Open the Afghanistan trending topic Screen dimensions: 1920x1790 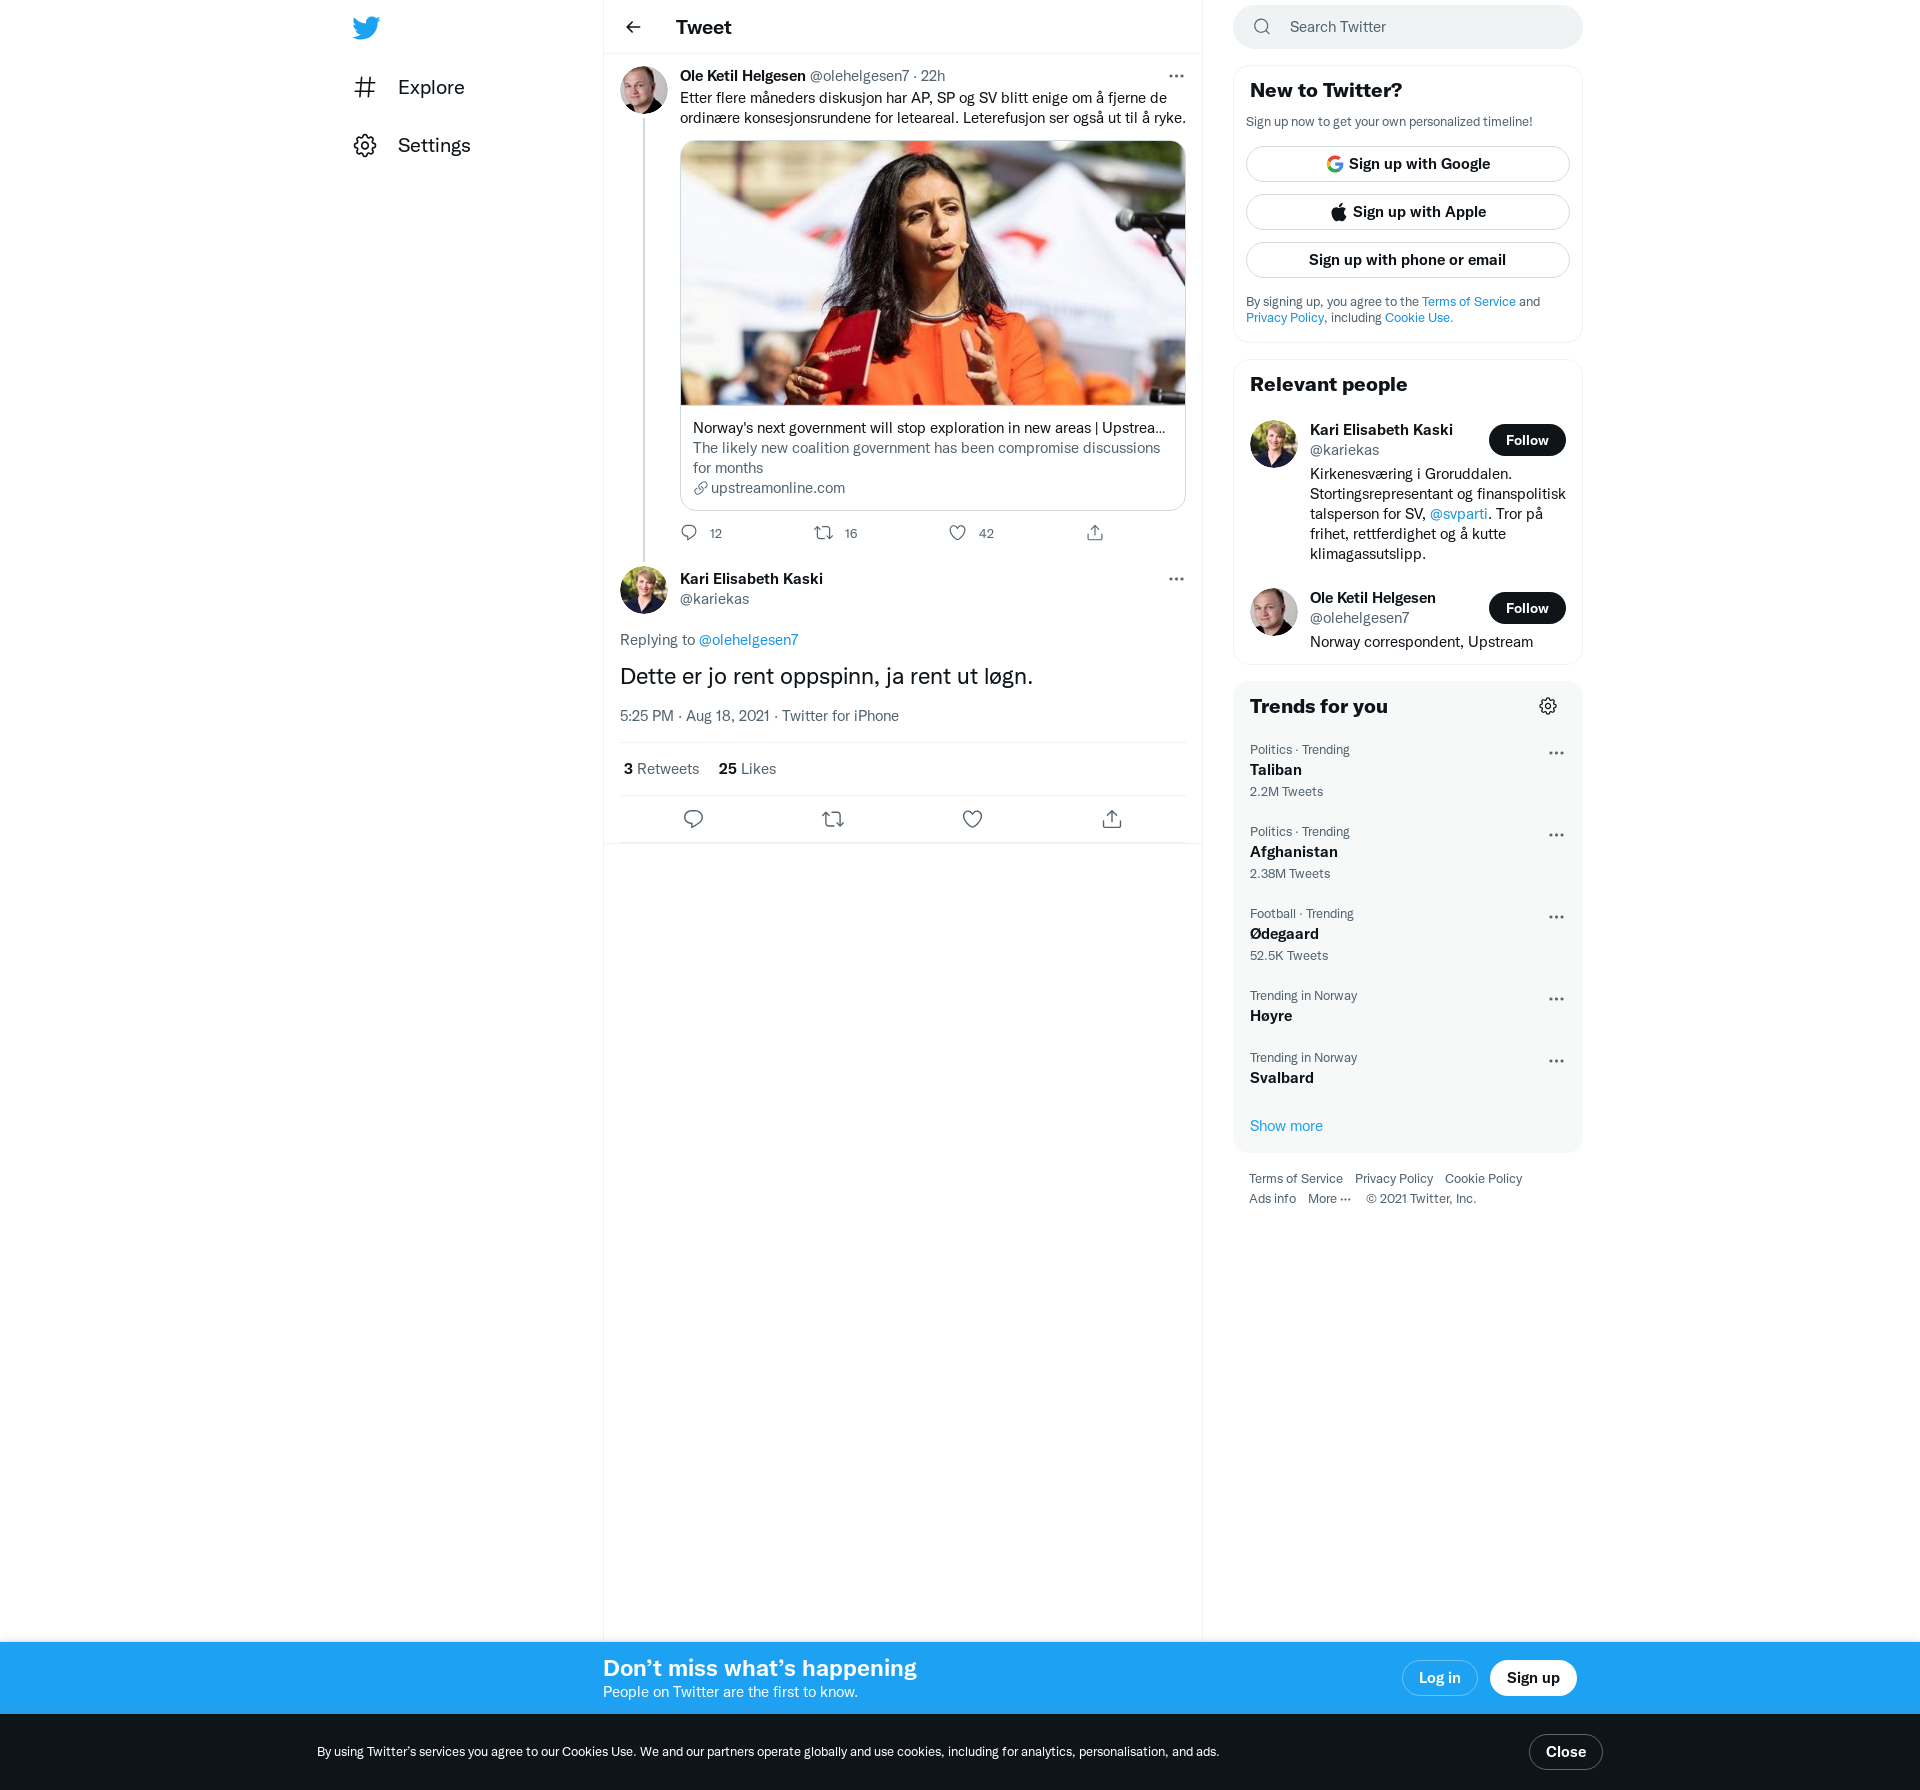[1294, 852]
